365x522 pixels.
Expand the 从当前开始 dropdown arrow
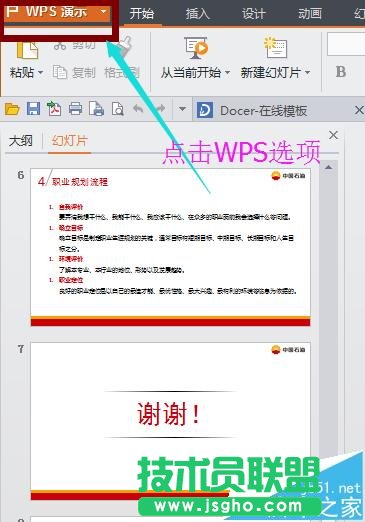(x=227, y=72)
